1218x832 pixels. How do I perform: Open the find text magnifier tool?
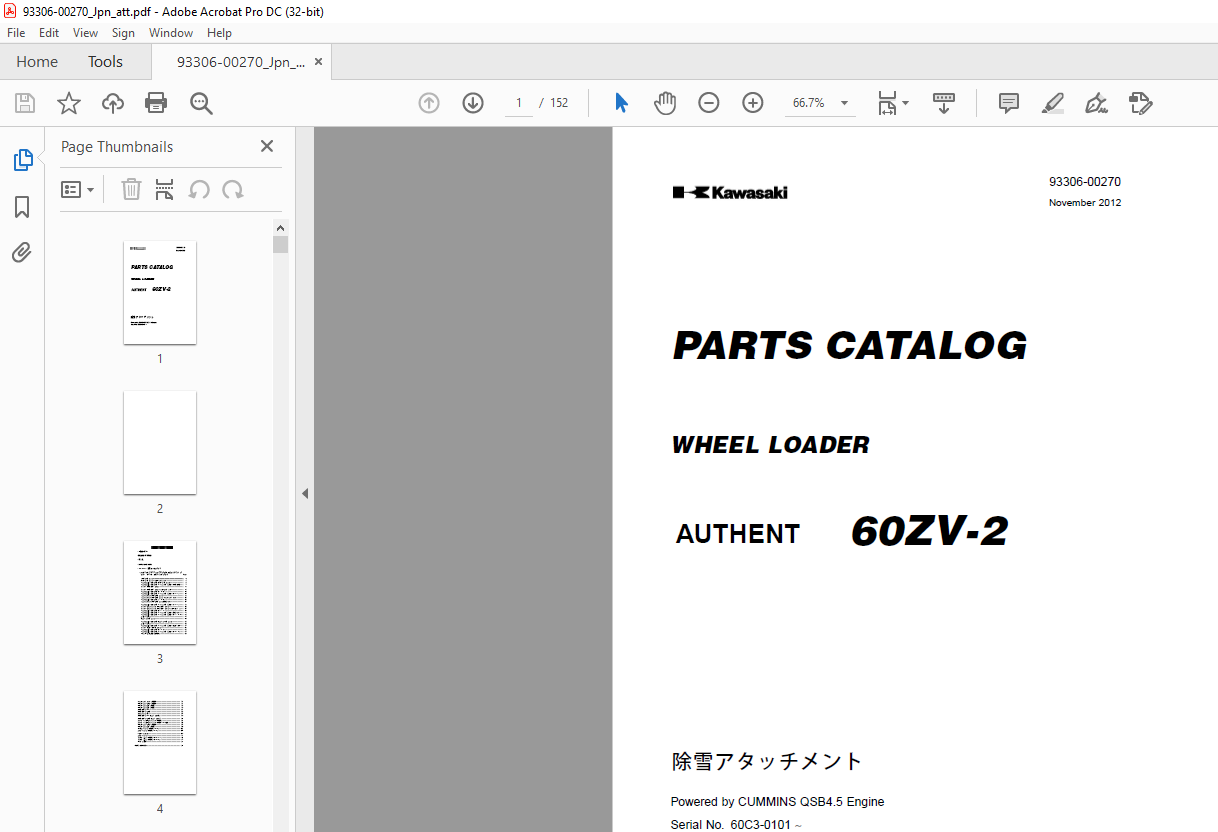[x=201, y=103]
